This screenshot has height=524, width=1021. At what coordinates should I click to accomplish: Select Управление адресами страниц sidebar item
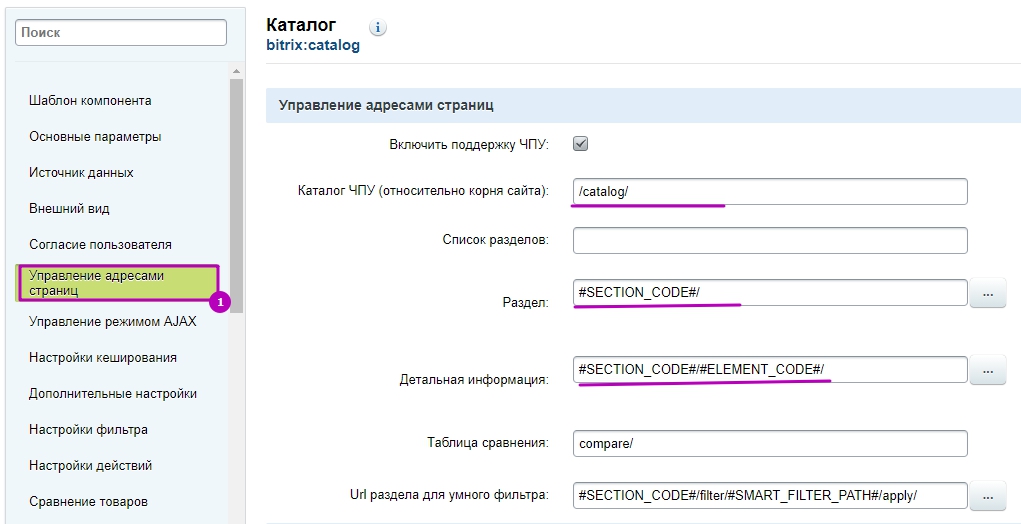click(118, 283)
